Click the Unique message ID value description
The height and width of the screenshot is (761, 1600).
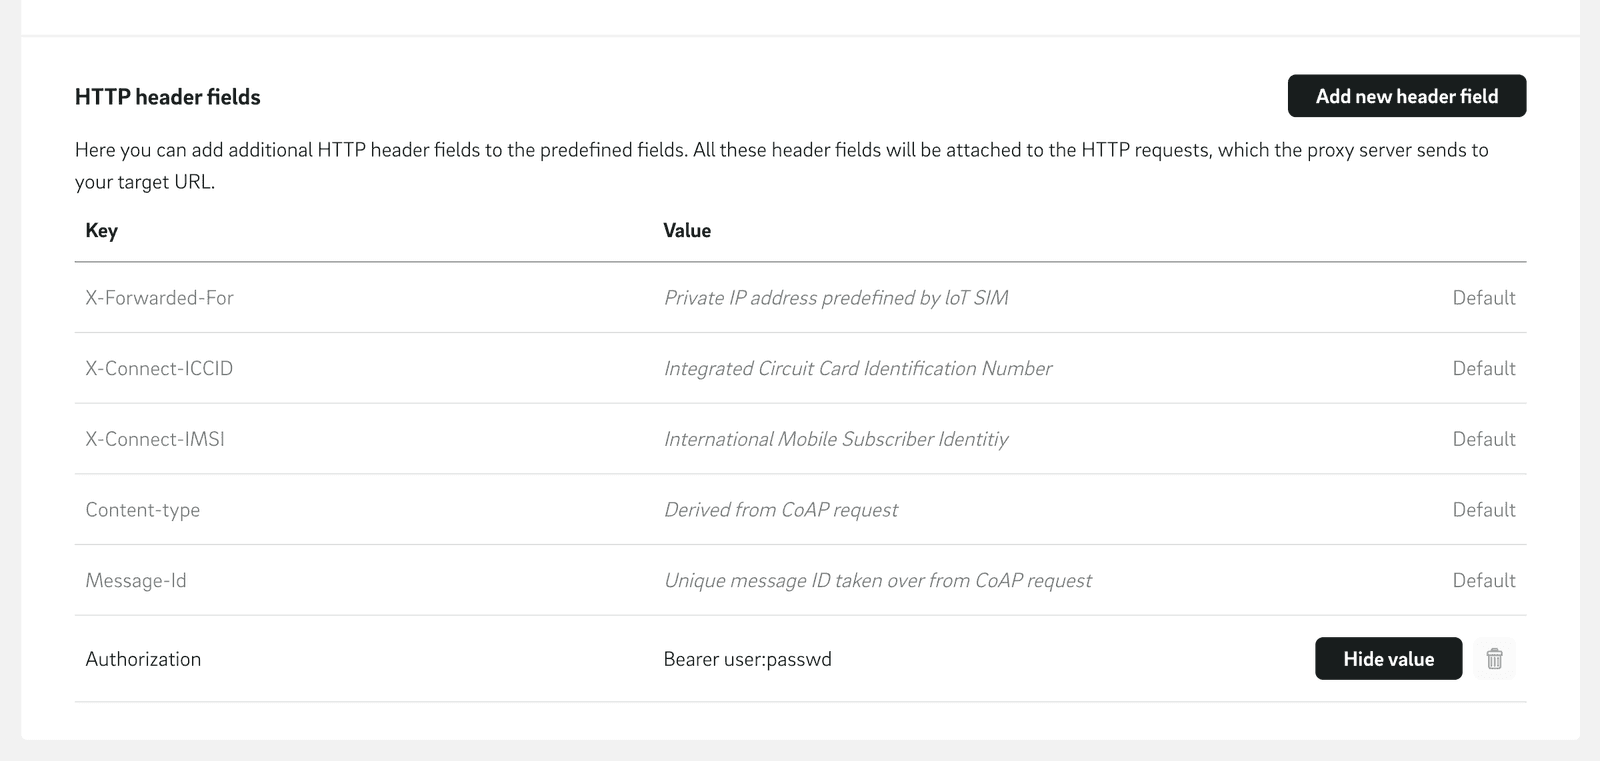tap(878, 580)
